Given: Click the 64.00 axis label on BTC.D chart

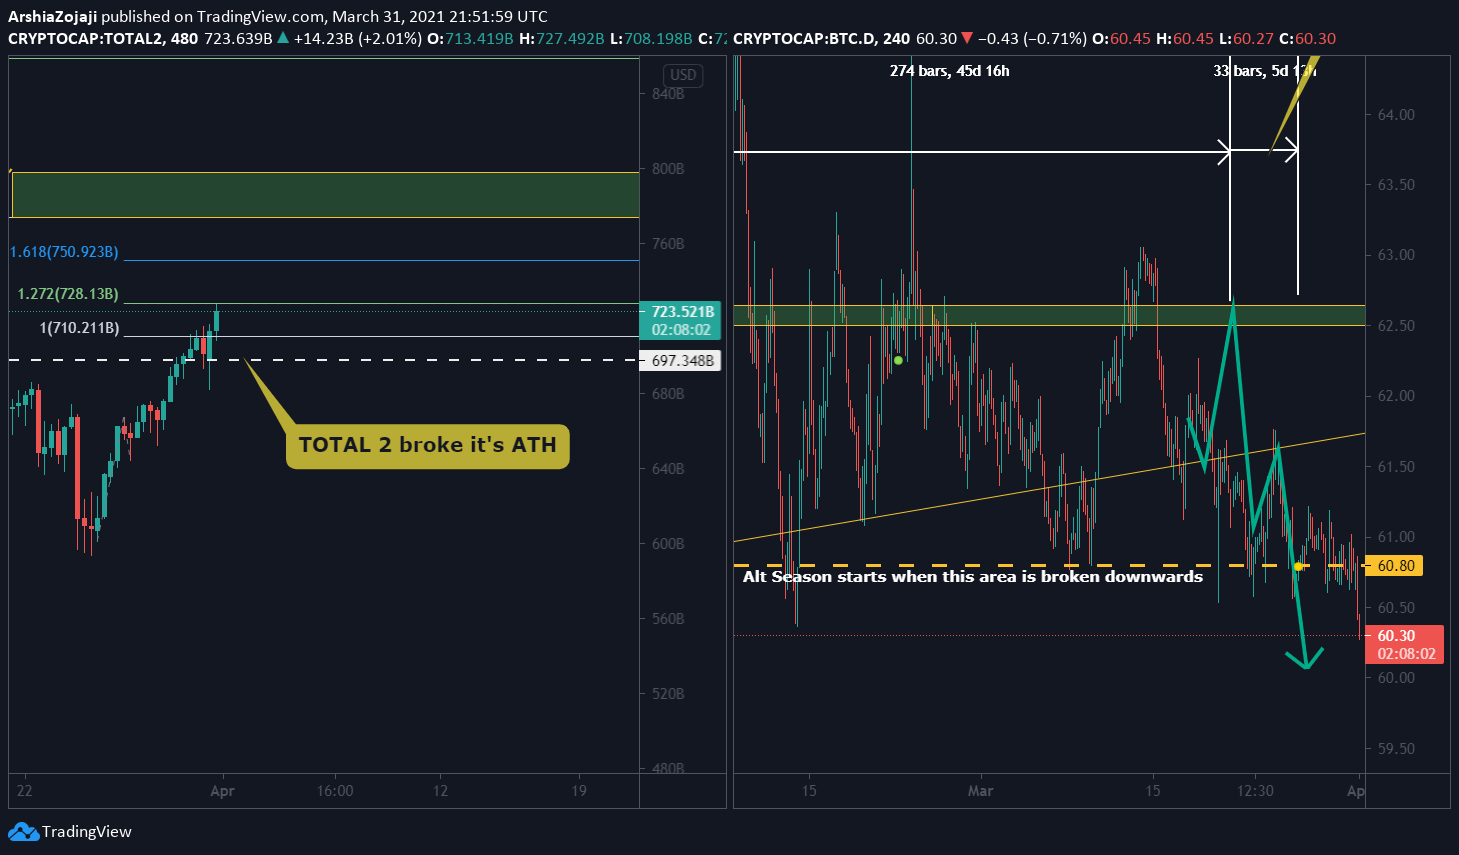Looking at the screenshot, I should point(1396,115).
